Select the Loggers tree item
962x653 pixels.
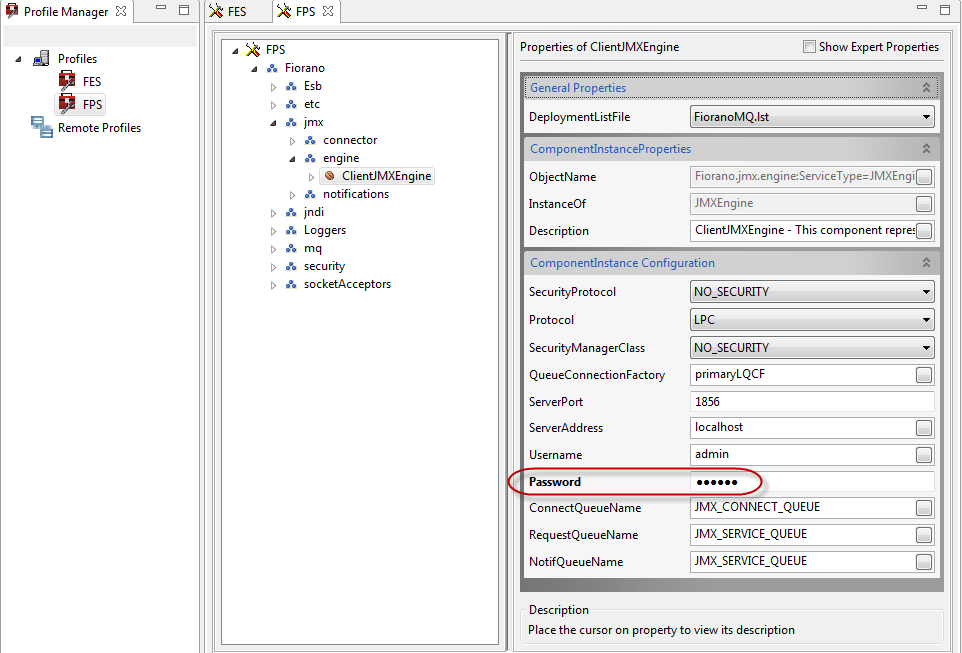tap(325, 230)
